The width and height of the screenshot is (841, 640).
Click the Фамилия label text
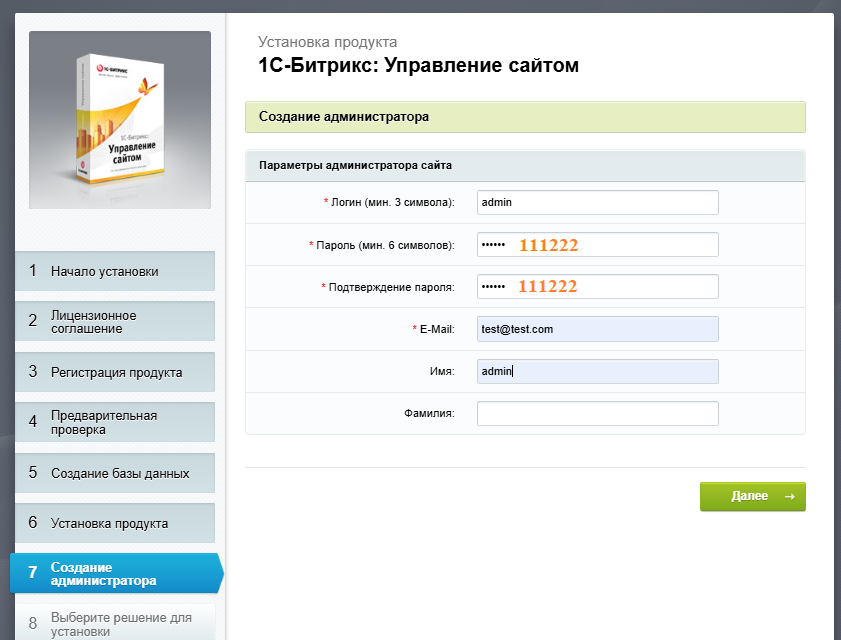(x=429, y=413)
